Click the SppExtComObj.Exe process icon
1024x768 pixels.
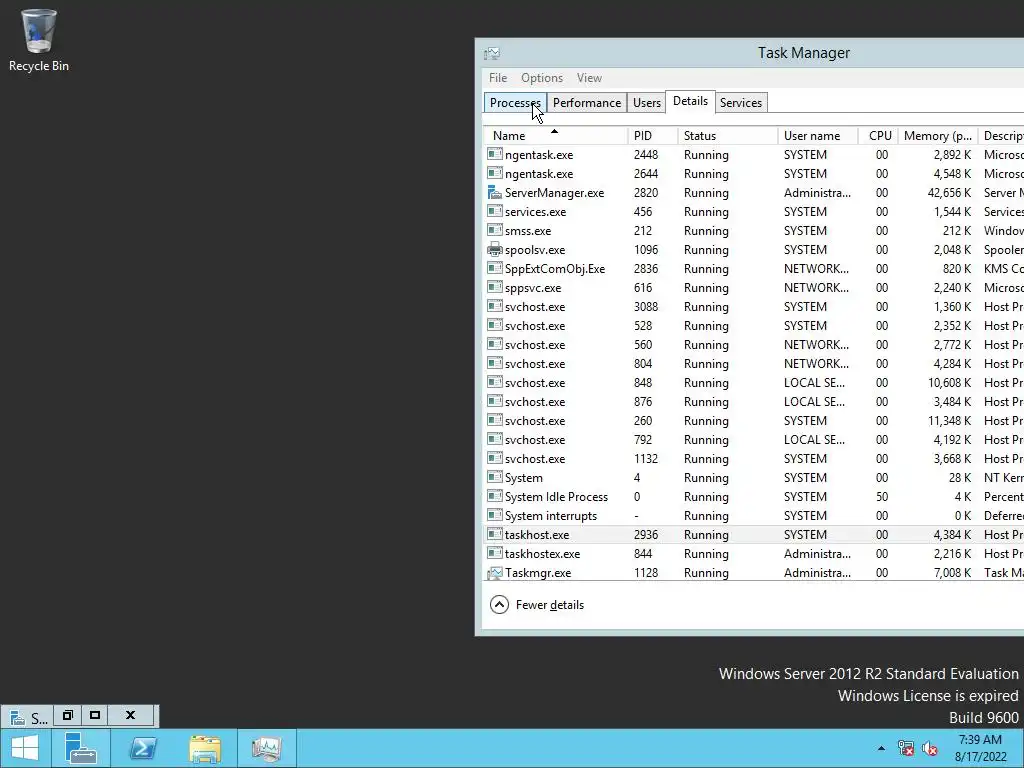[x=495, y=268]
